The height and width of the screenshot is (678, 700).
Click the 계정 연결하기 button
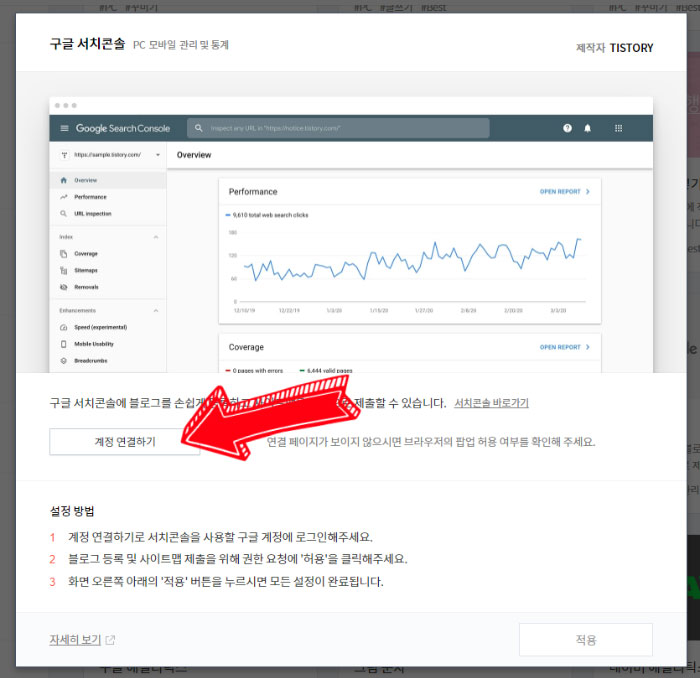point(125,441)
